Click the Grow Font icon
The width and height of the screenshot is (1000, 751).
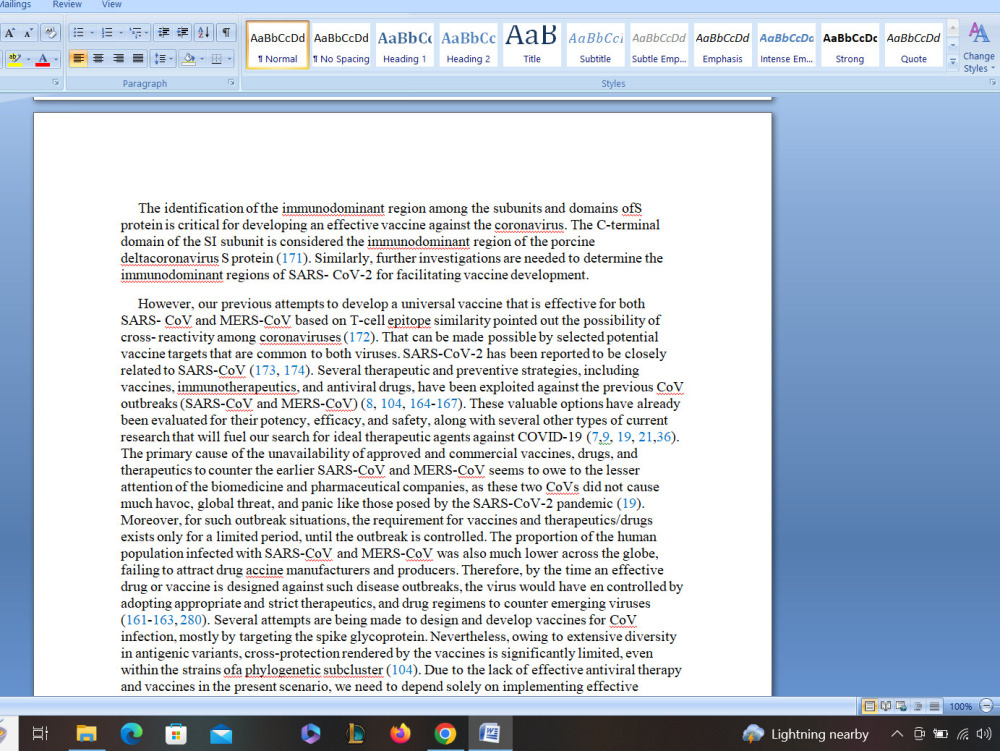pos(10,33)
